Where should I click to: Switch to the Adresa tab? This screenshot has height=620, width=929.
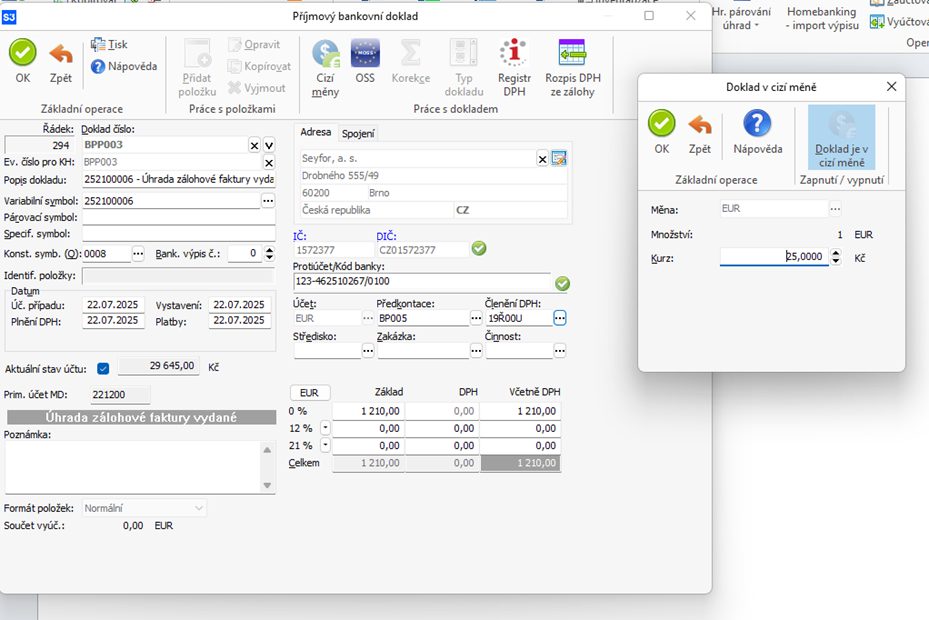316,132
